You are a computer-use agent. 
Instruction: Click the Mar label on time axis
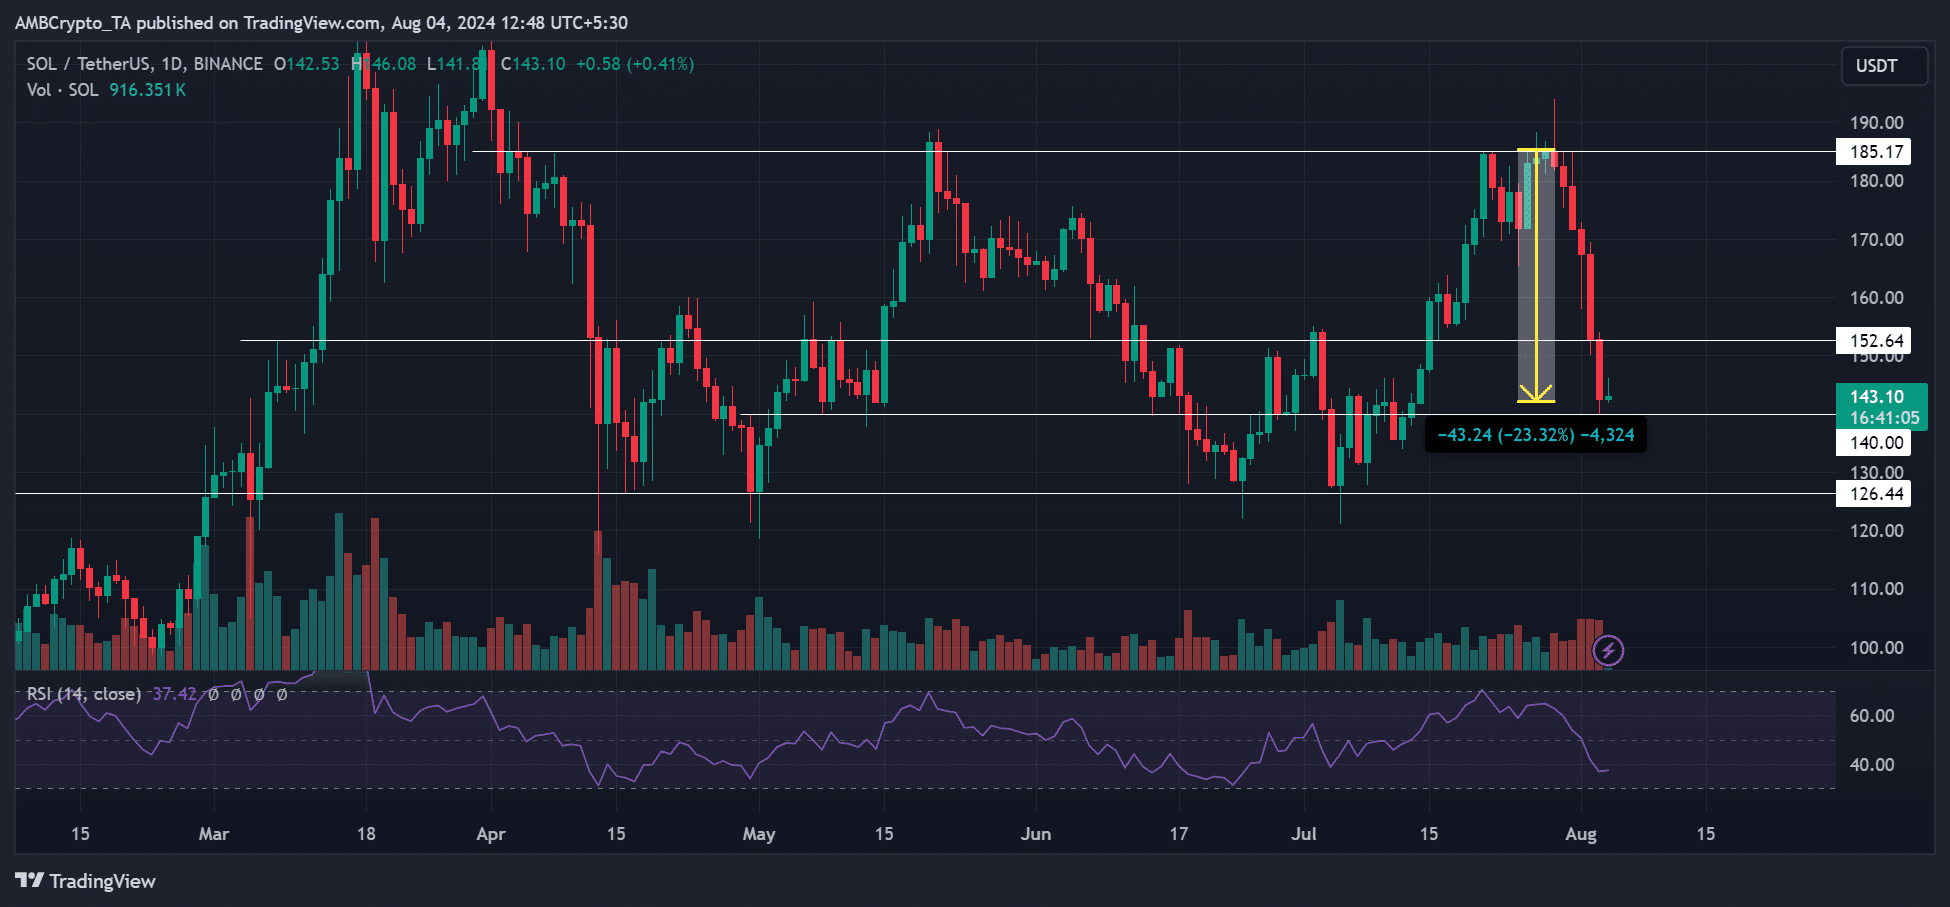click(214, 834)
